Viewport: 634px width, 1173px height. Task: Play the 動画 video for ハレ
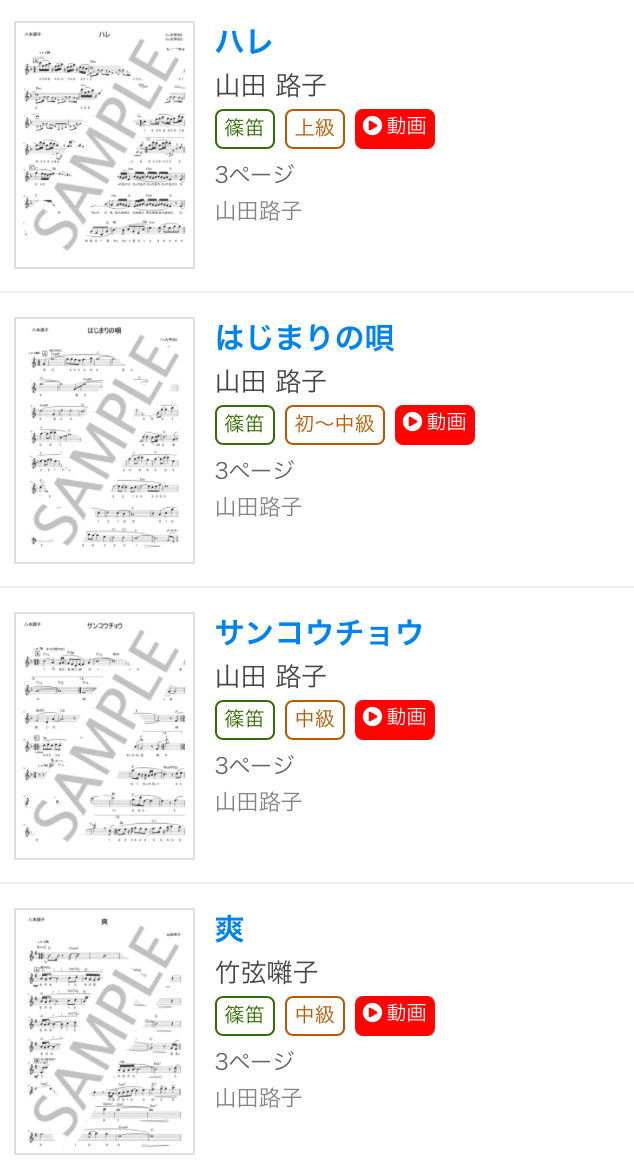[x=394, y=129]
